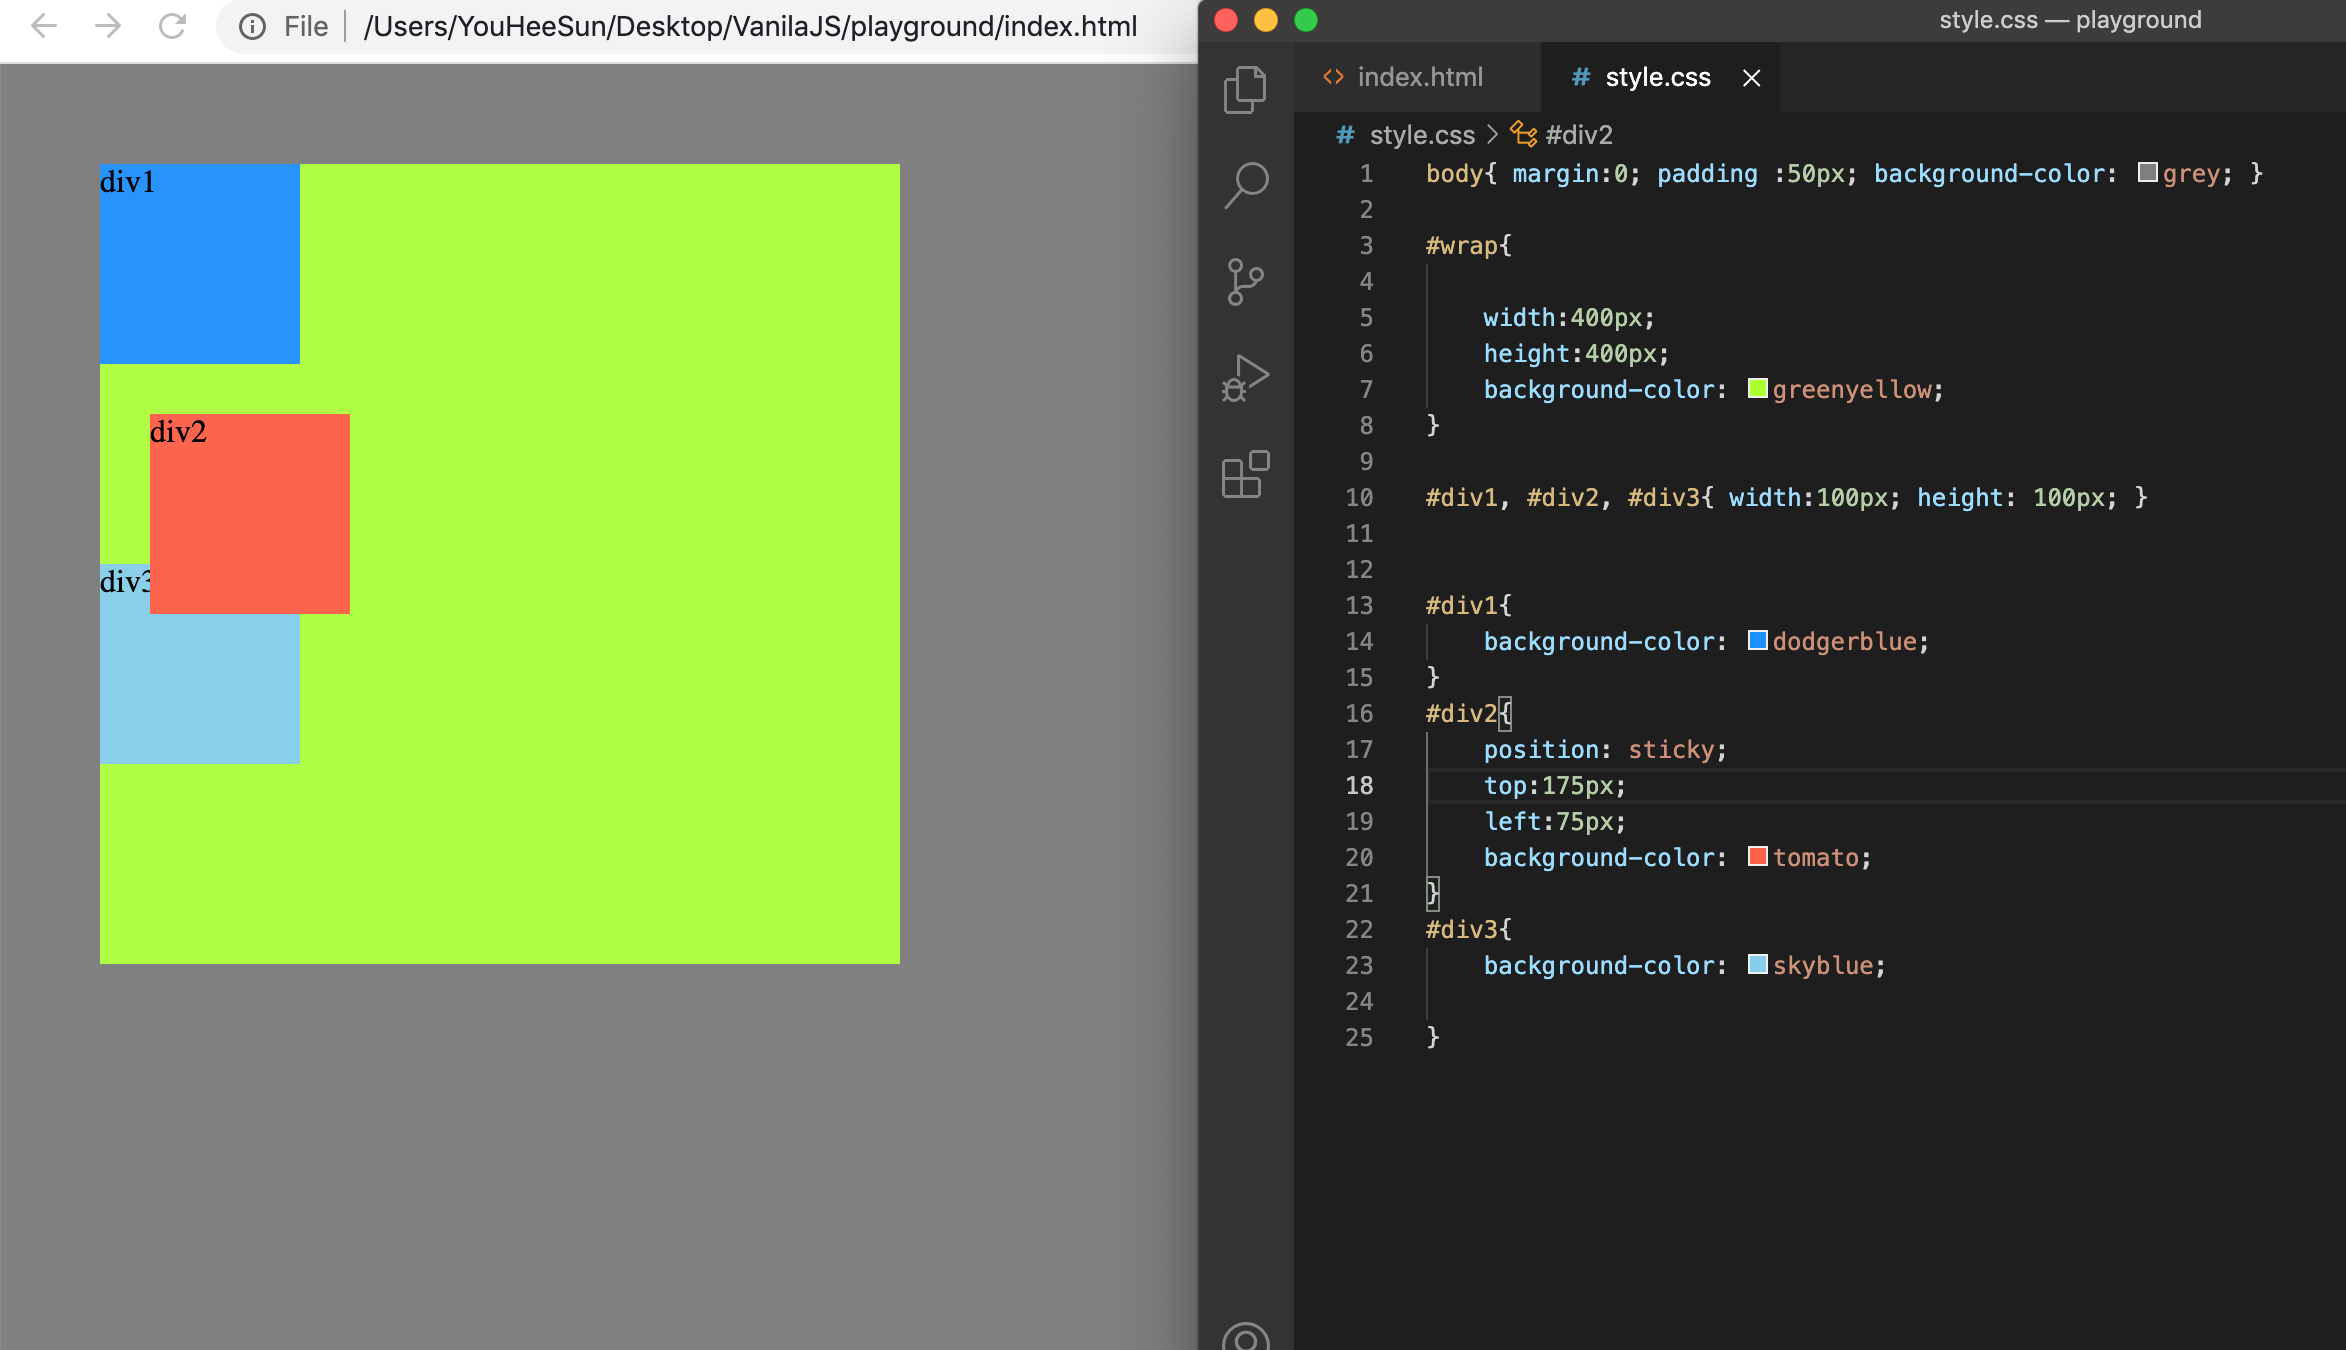Click the browser back arrow
The width and height of the screenshot is (2346, 1350).
pos(44,26)
